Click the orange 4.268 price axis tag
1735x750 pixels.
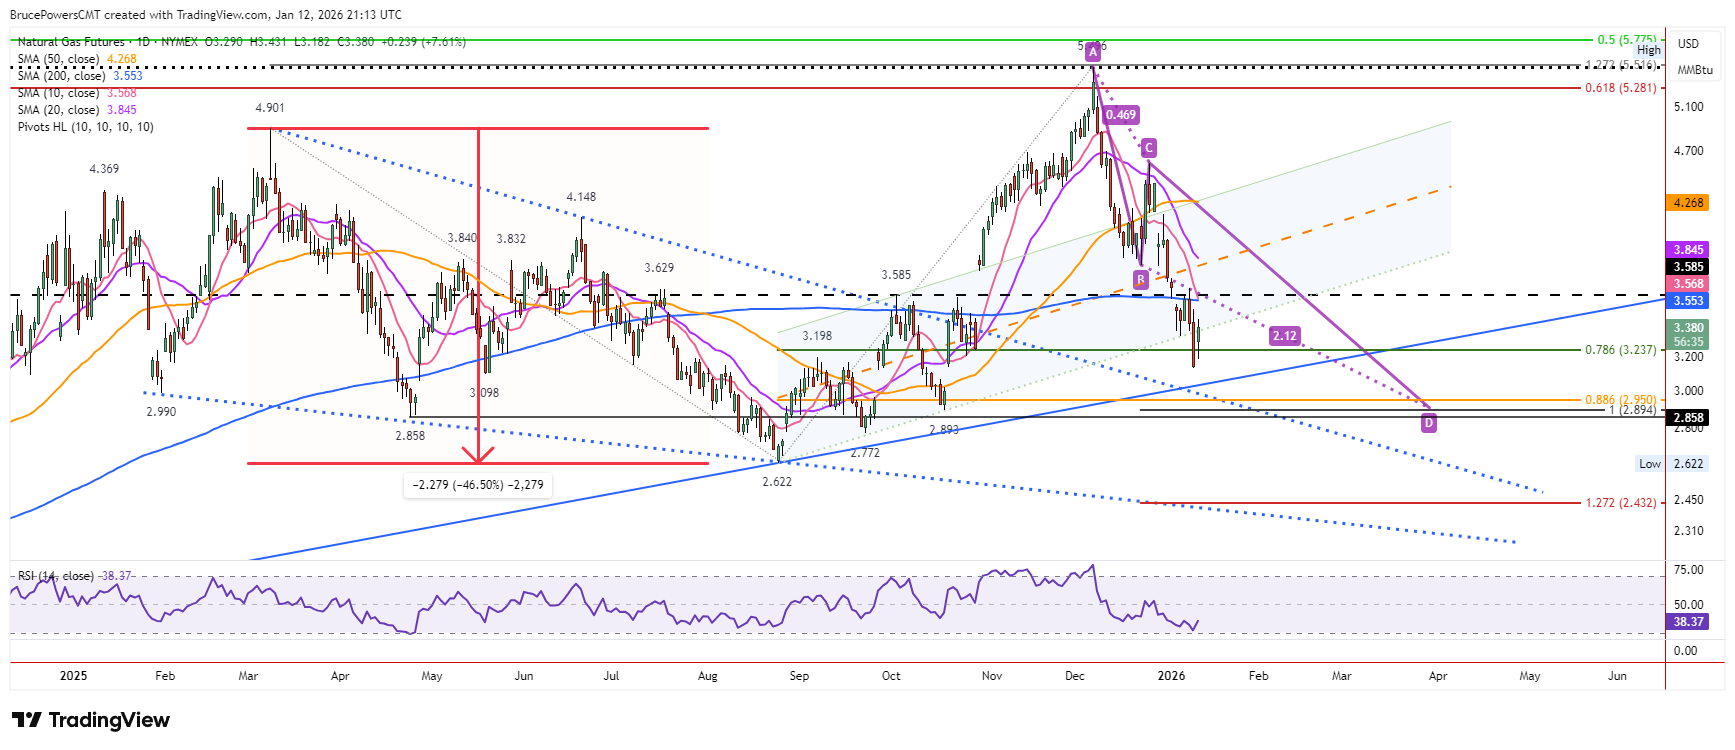[1689, 203]
